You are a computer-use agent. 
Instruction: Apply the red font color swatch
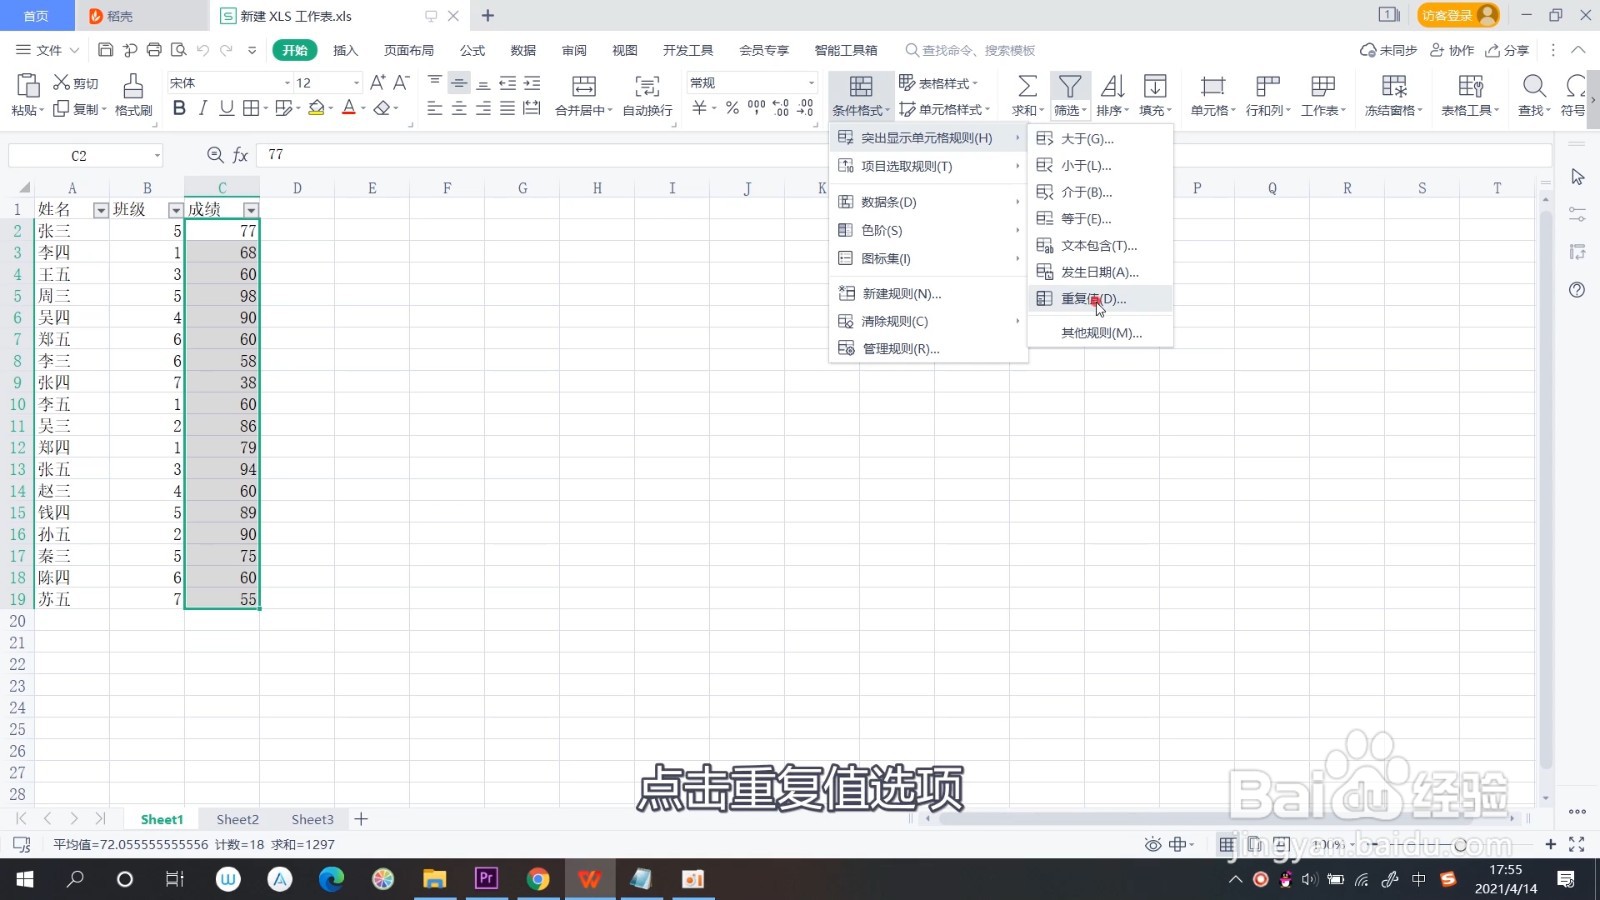pyautogui.click(x=349, y=108)
